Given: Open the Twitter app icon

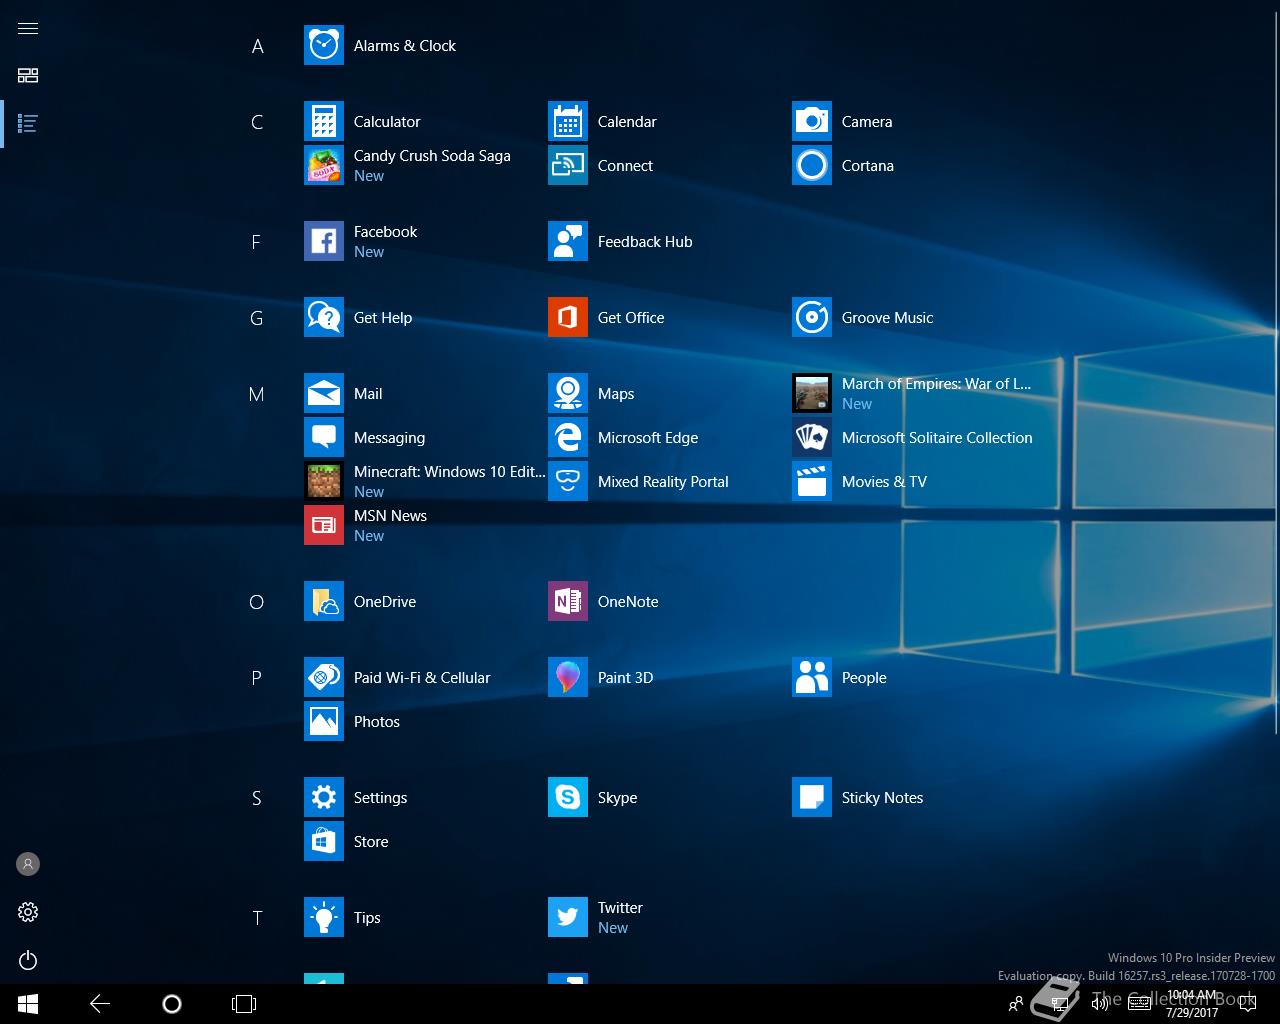Looking at the screenshot, I should tap(568, 918).
